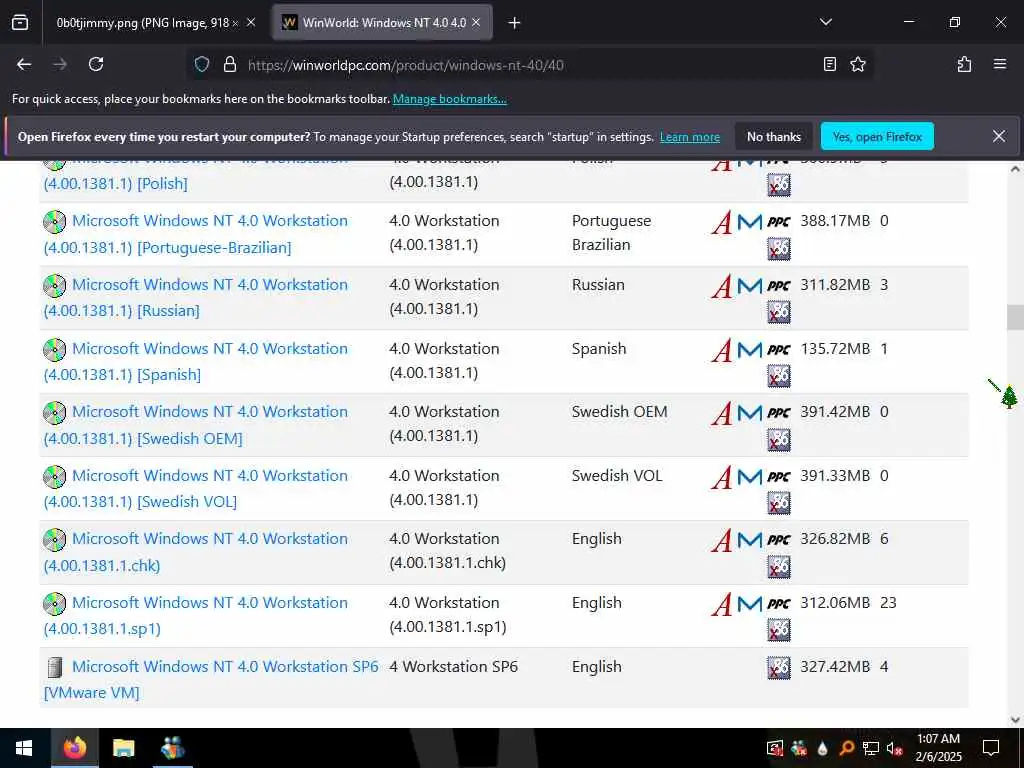Viewport: 1024px width, 768px height.
Task: Open the Windows Start menu
Action: point(24,748)
